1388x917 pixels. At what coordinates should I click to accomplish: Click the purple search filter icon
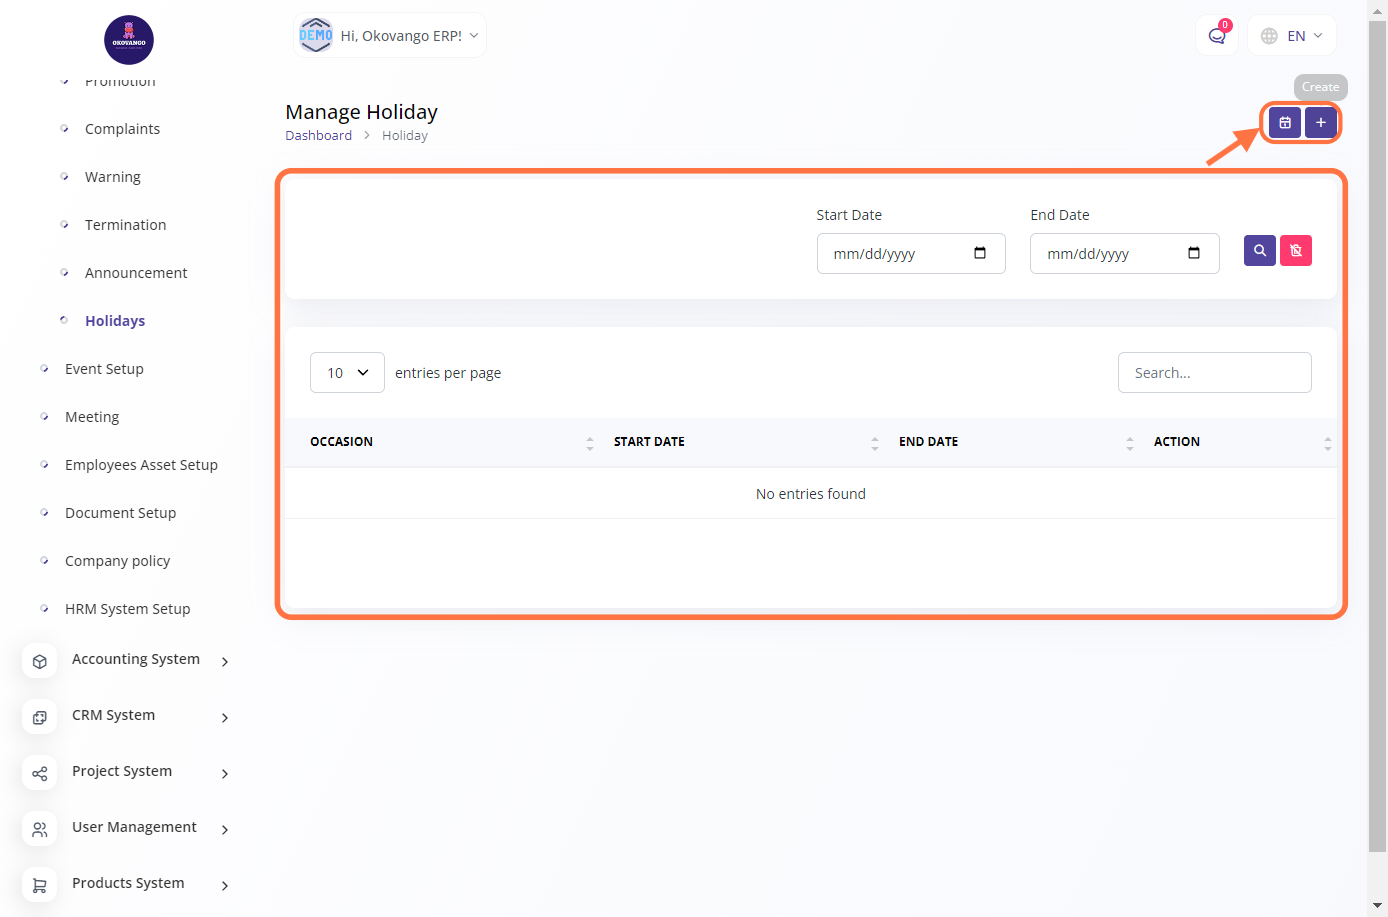[x=1260, y=251]
